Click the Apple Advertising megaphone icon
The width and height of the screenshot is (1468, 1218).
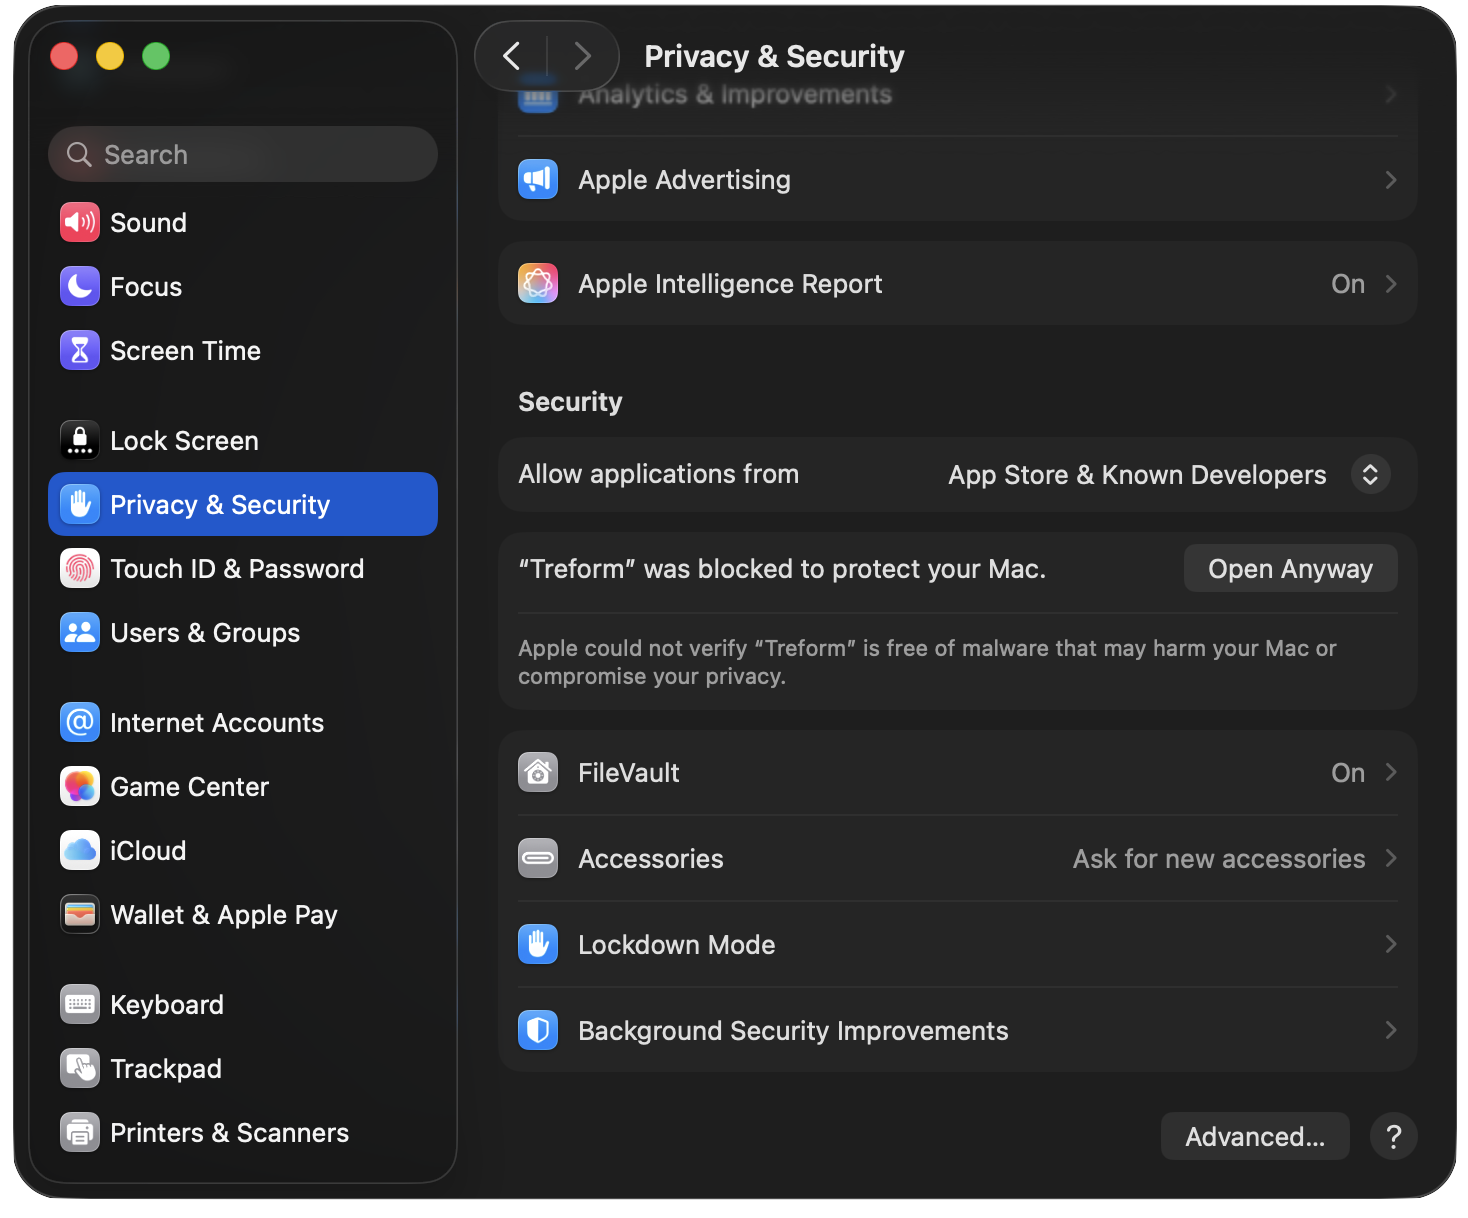tap(538, 179)
